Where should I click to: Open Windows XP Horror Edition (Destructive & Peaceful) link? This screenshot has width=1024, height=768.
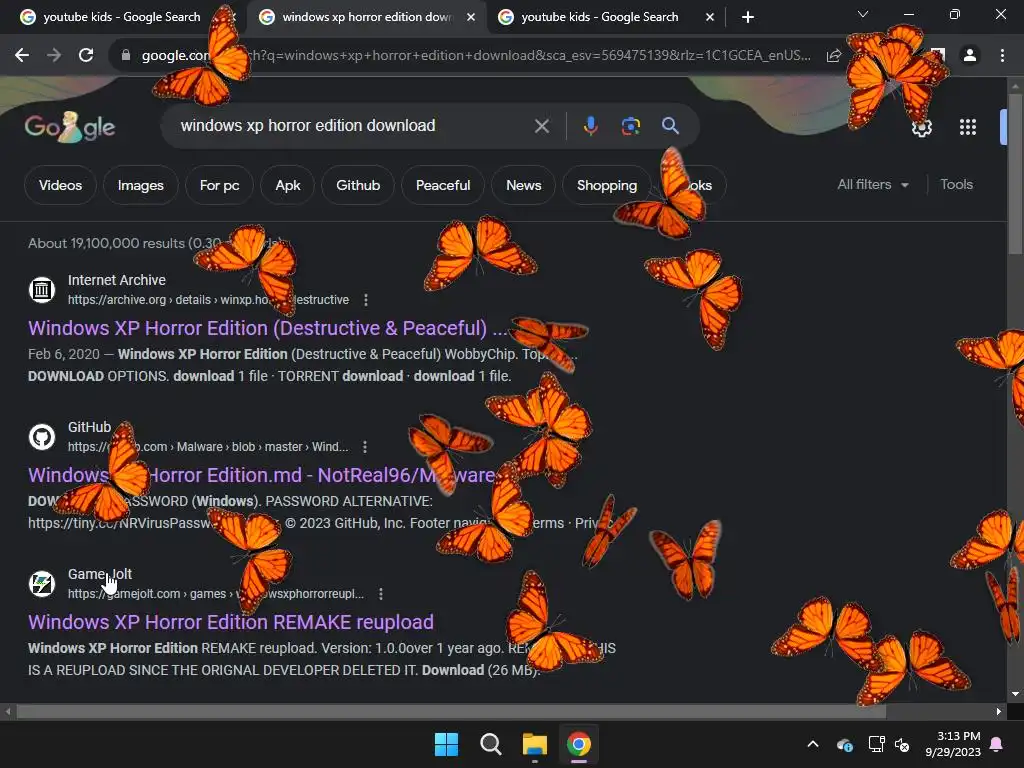[268, 328]
